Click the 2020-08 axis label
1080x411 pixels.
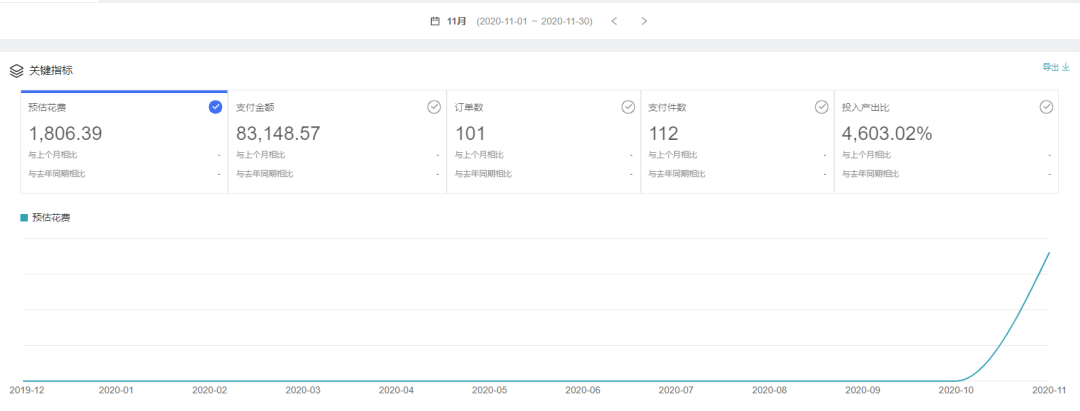pos(769,390)
